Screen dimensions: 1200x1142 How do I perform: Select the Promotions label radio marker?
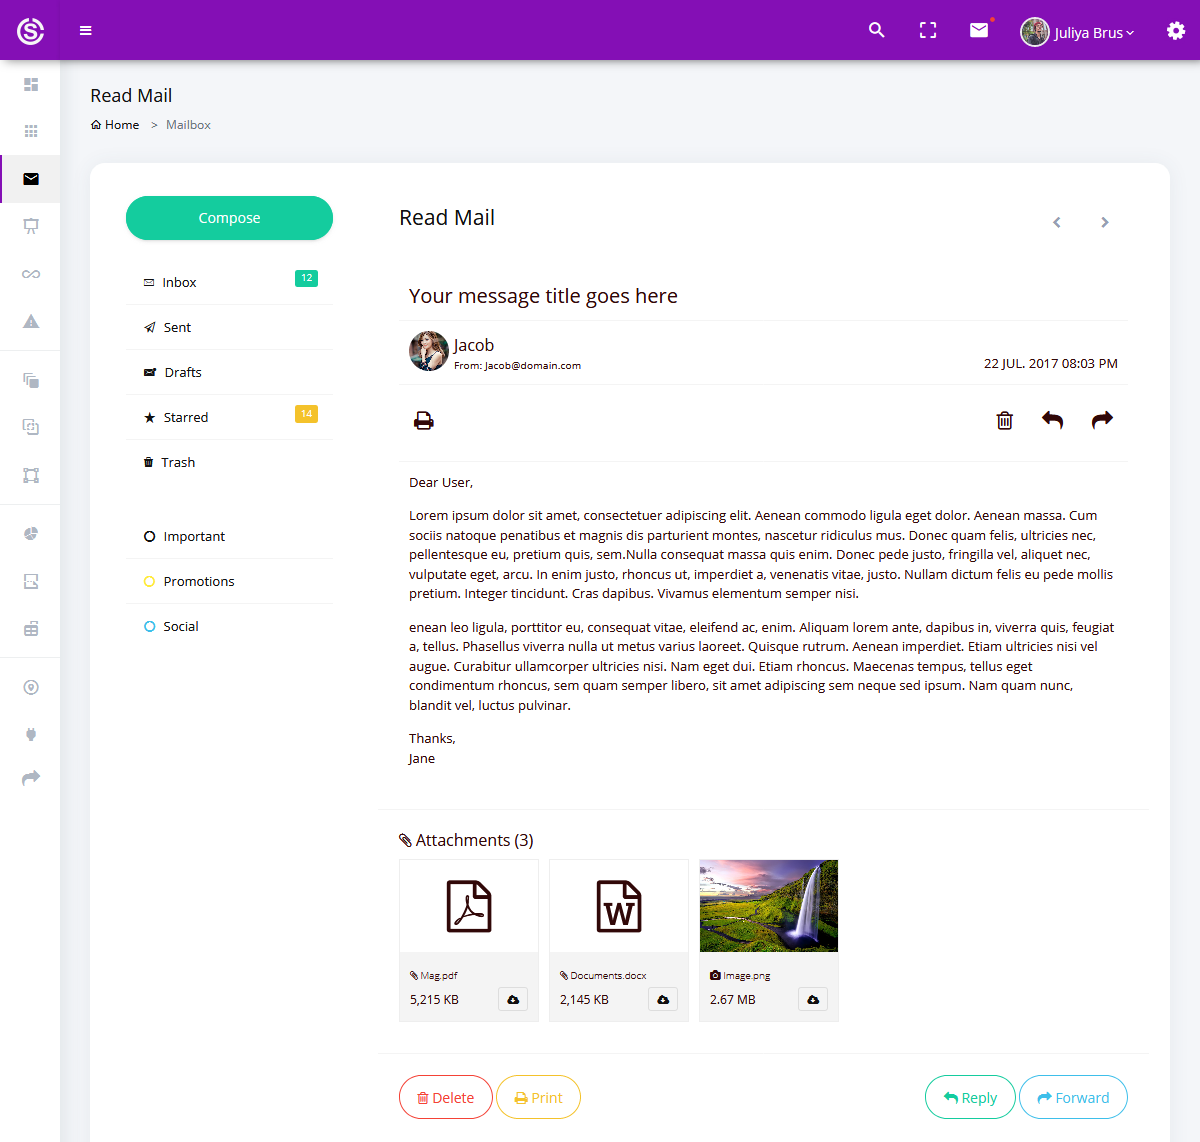point(148,581)
